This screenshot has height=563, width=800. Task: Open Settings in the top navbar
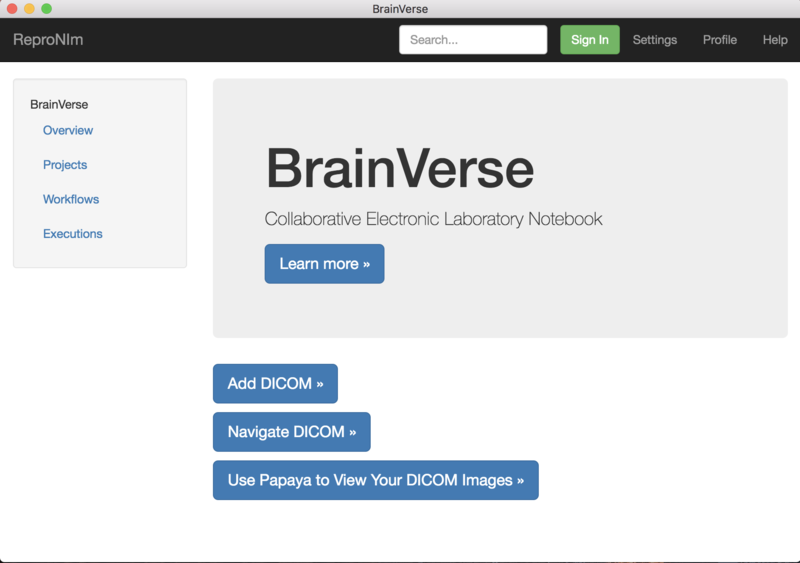(x=654, y=40)
